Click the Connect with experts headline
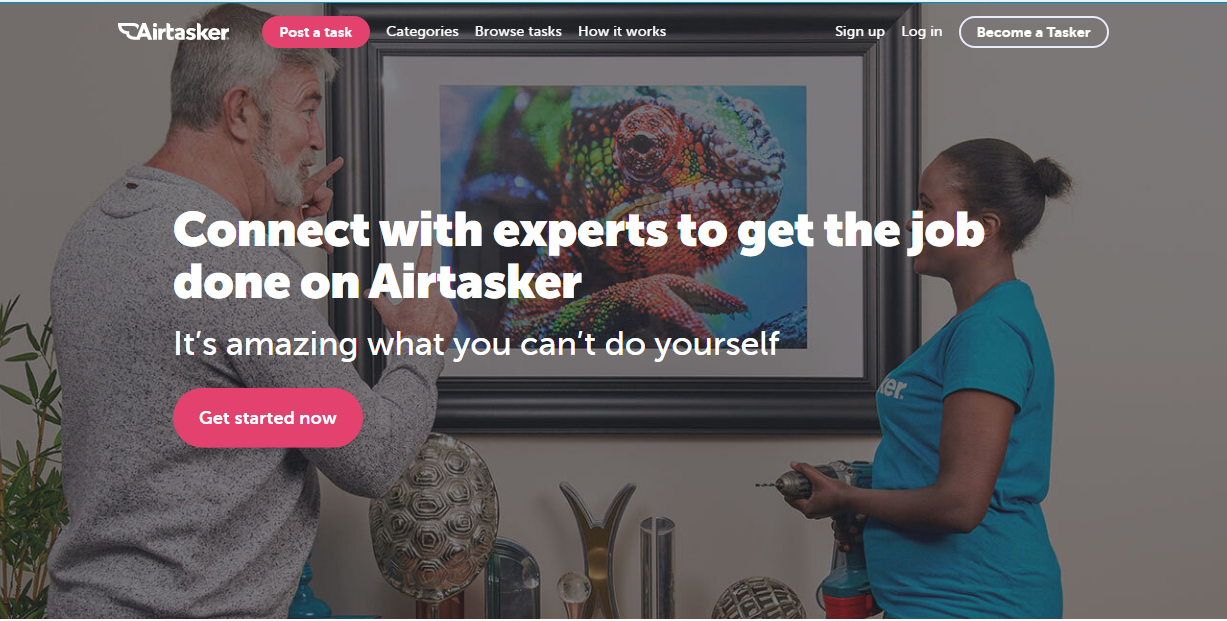This screenshot has width=1227, height=621. (579, 256)
